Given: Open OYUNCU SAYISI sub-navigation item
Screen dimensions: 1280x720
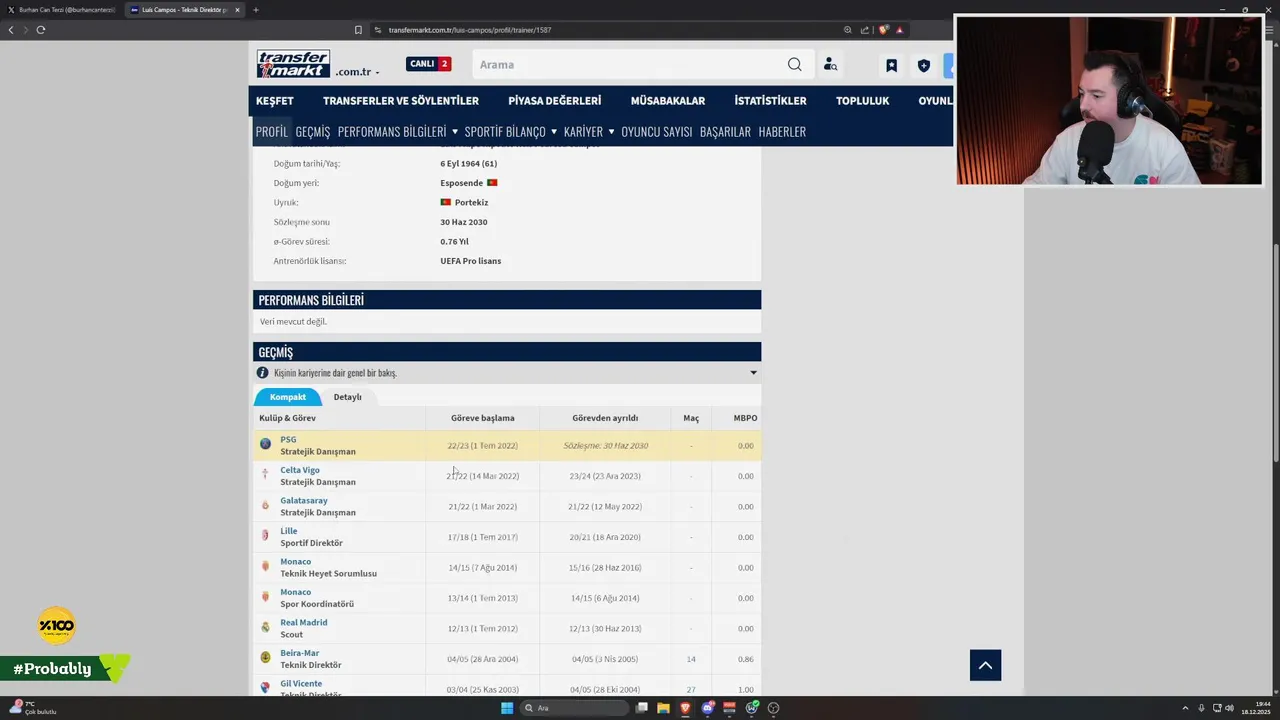Looking at the screenshot, I should [x=657, y=131].
